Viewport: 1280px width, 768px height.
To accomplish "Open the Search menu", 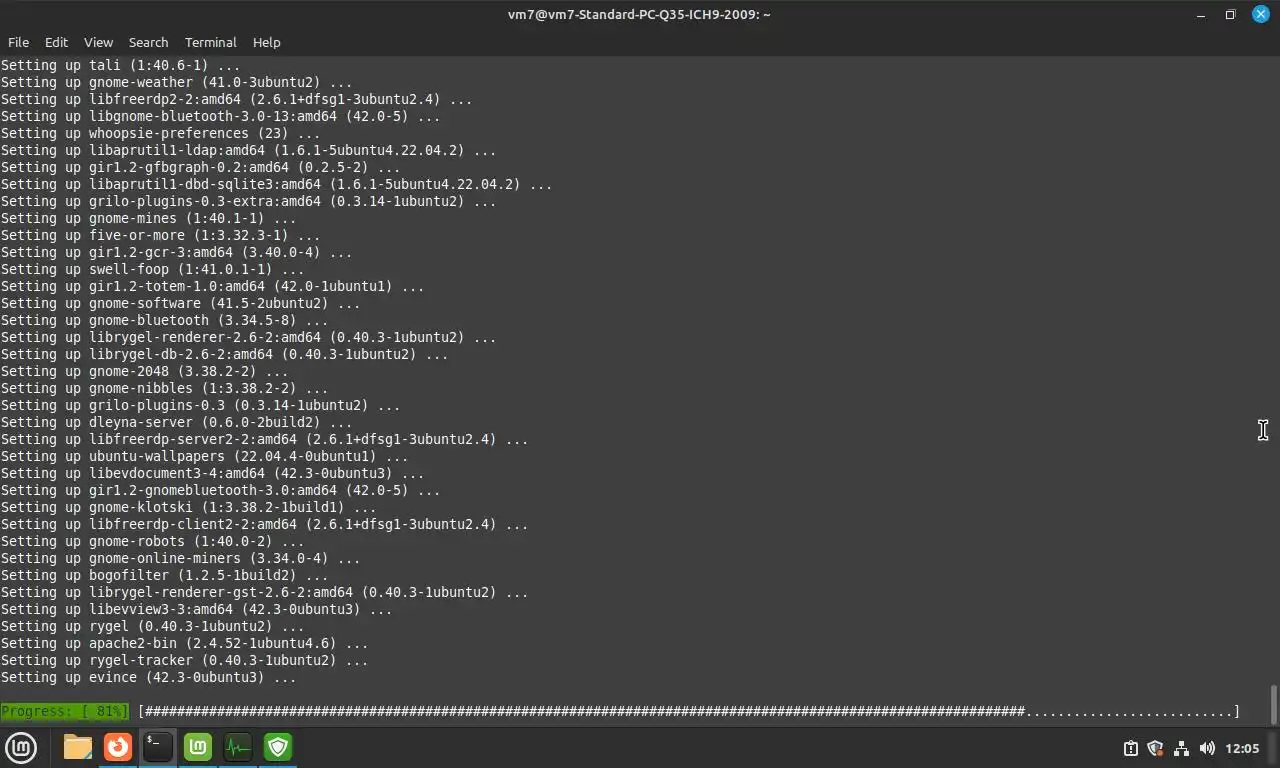I will [148, 42].
